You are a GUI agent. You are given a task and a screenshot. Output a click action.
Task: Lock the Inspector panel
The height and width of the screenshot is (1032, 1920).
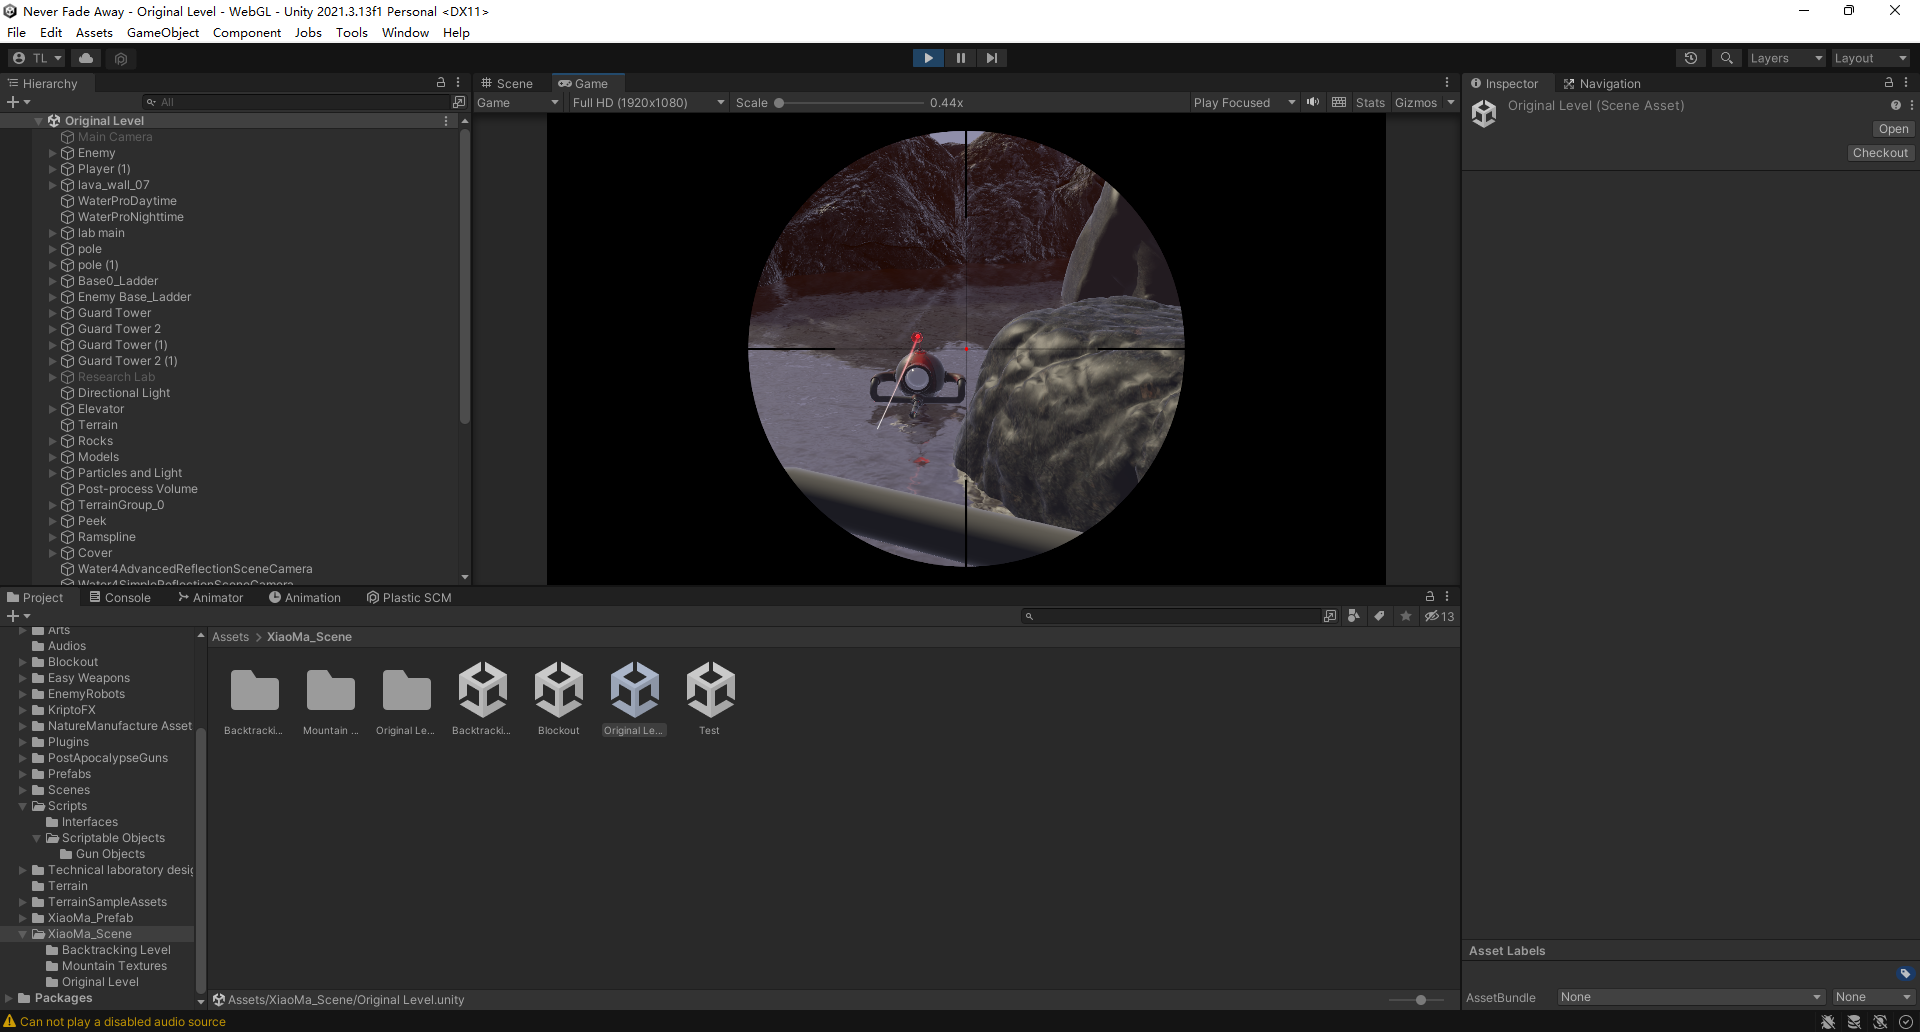point(1888,83)
